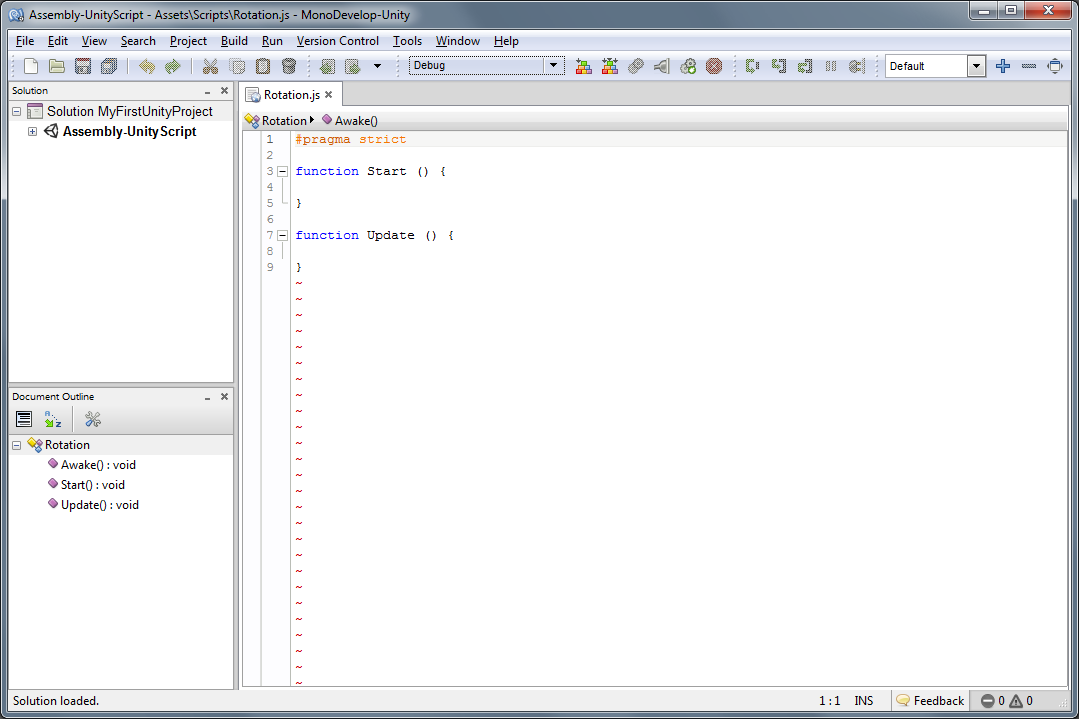Image resolution: width=1079 pixels, height=719 pixels.
Task: Click the Save All toolbar icon
Action: coord(109,66)
